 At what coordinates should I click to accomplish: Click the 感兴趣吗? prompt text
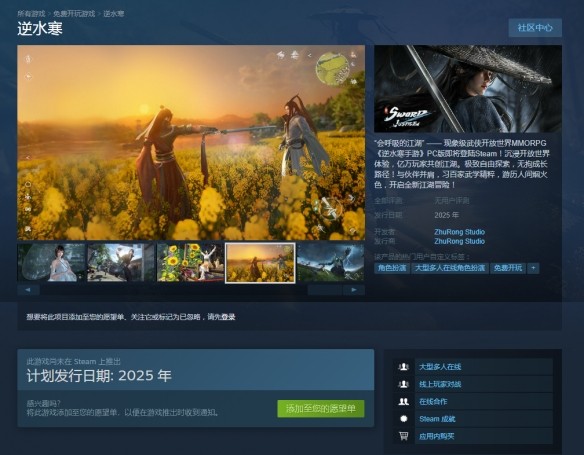coord(43,403)
